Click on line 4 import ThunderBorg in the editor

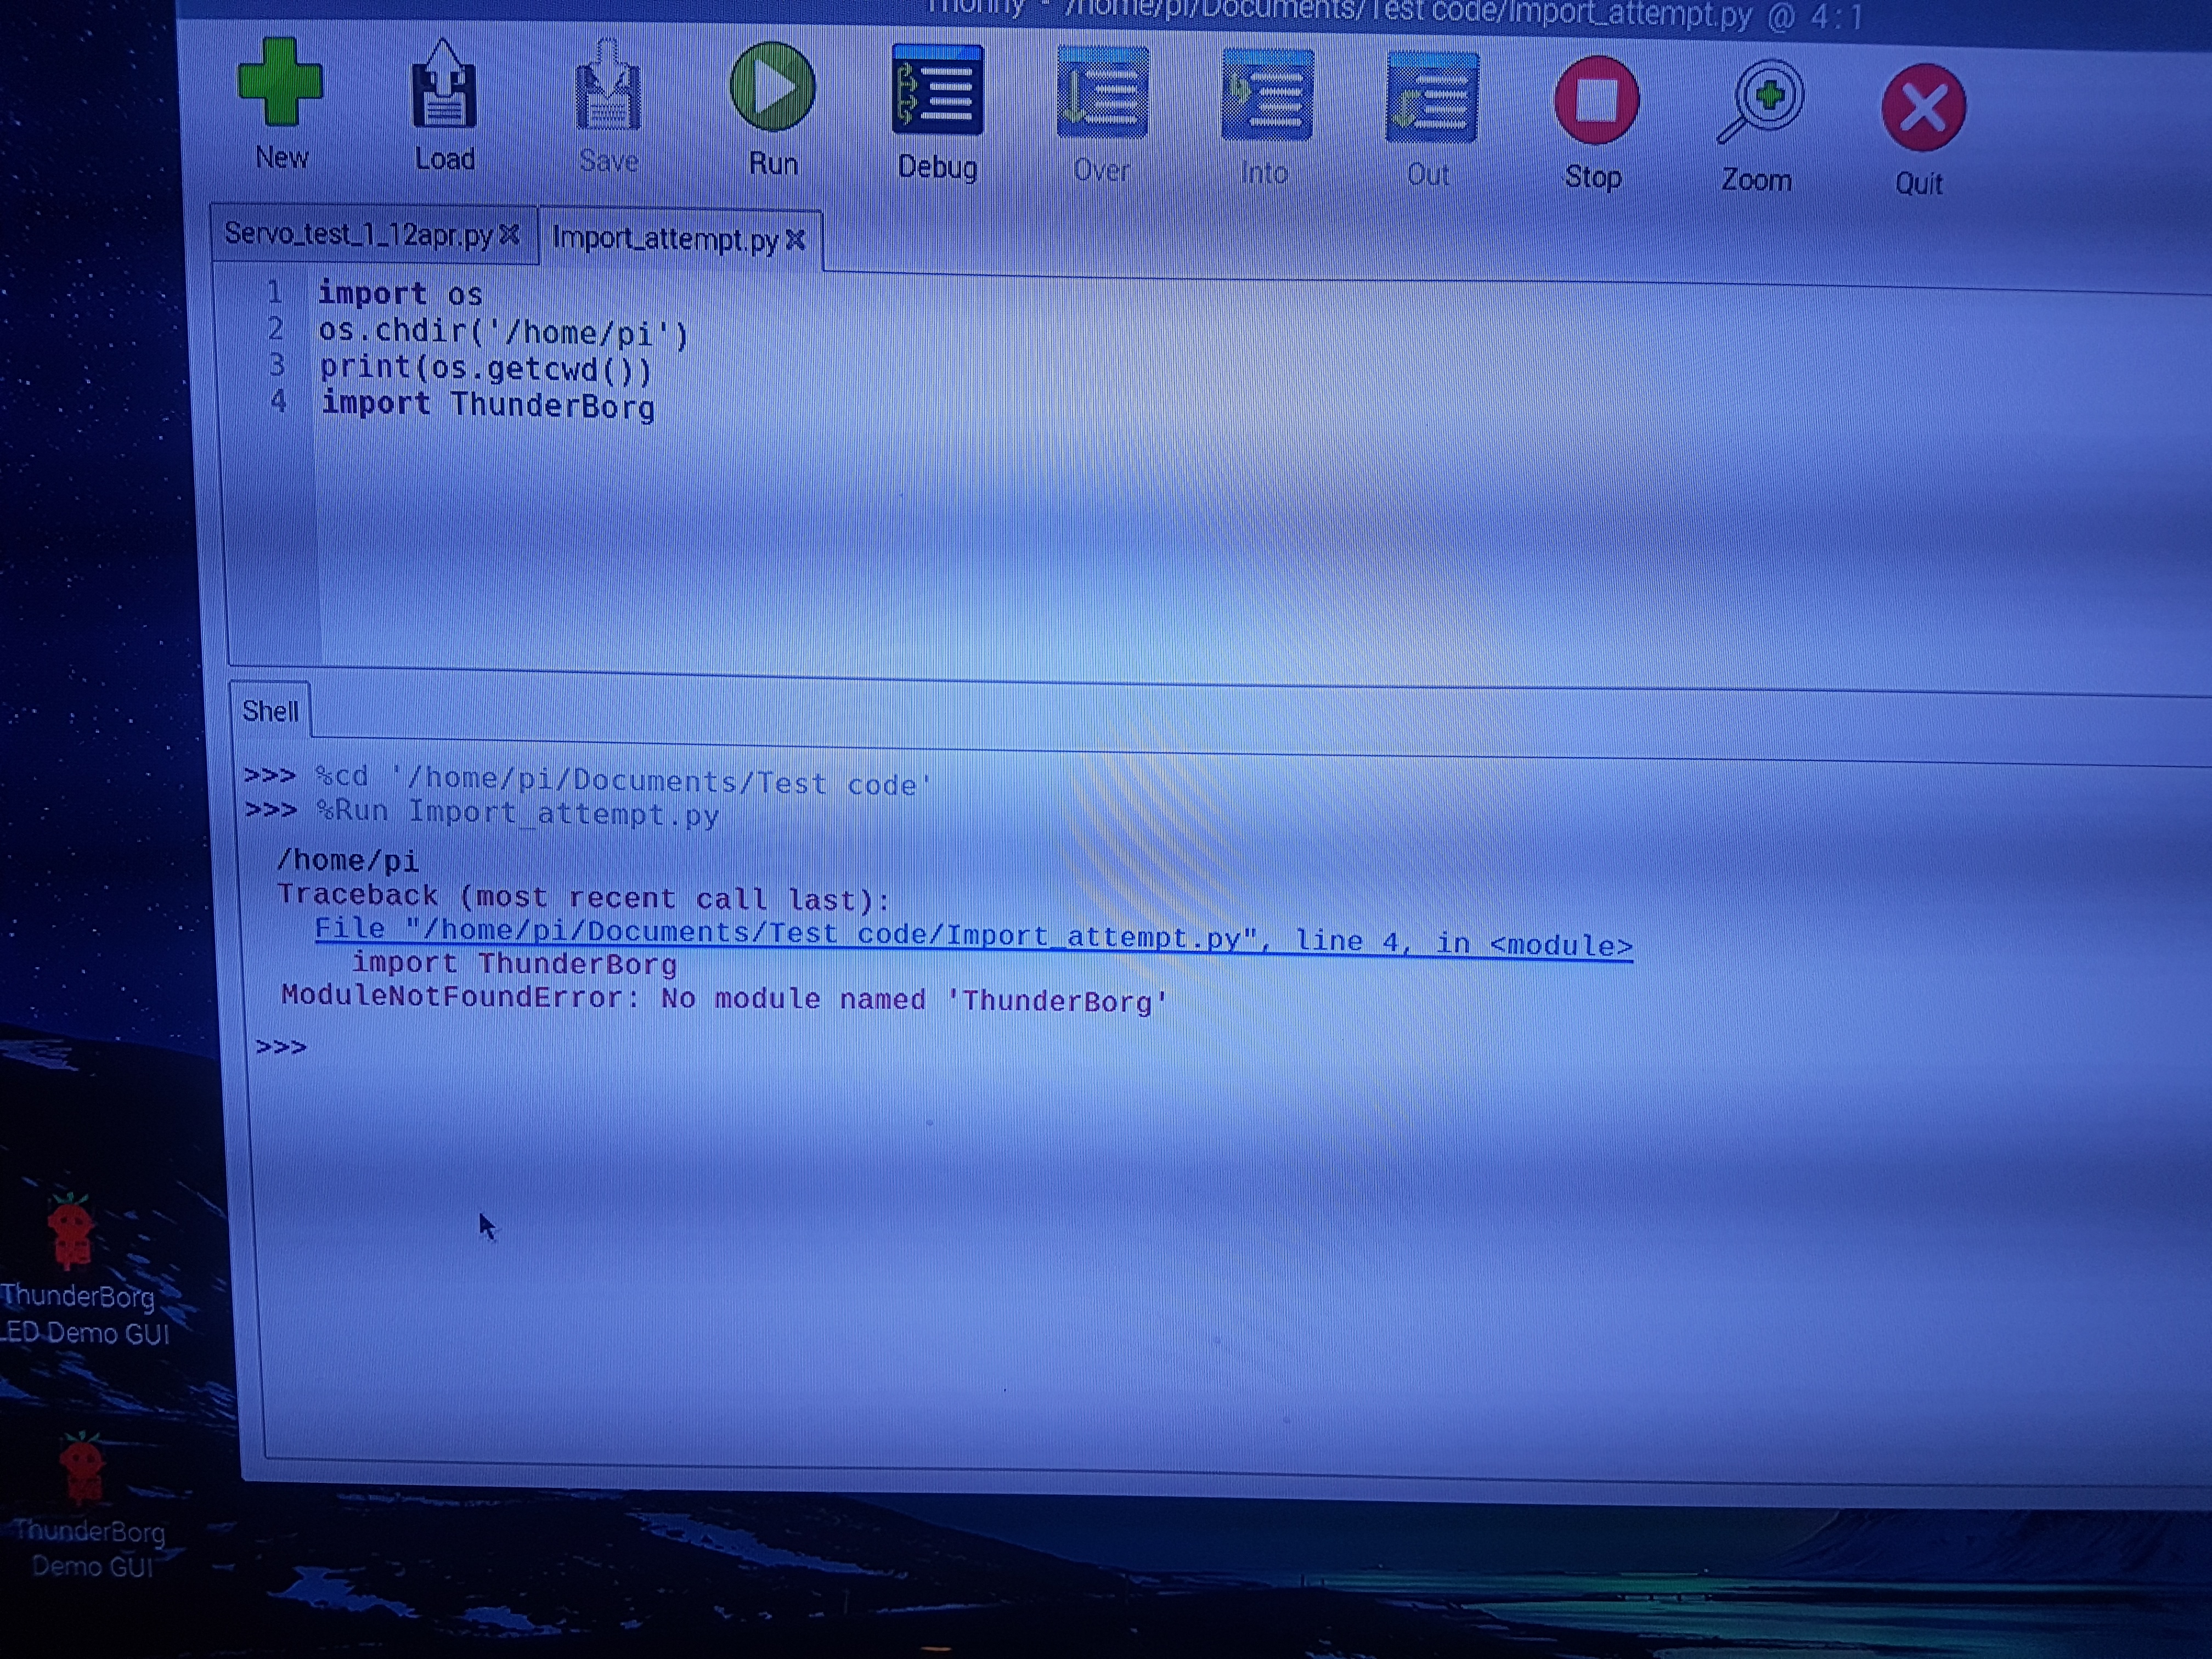pos(488,405)
